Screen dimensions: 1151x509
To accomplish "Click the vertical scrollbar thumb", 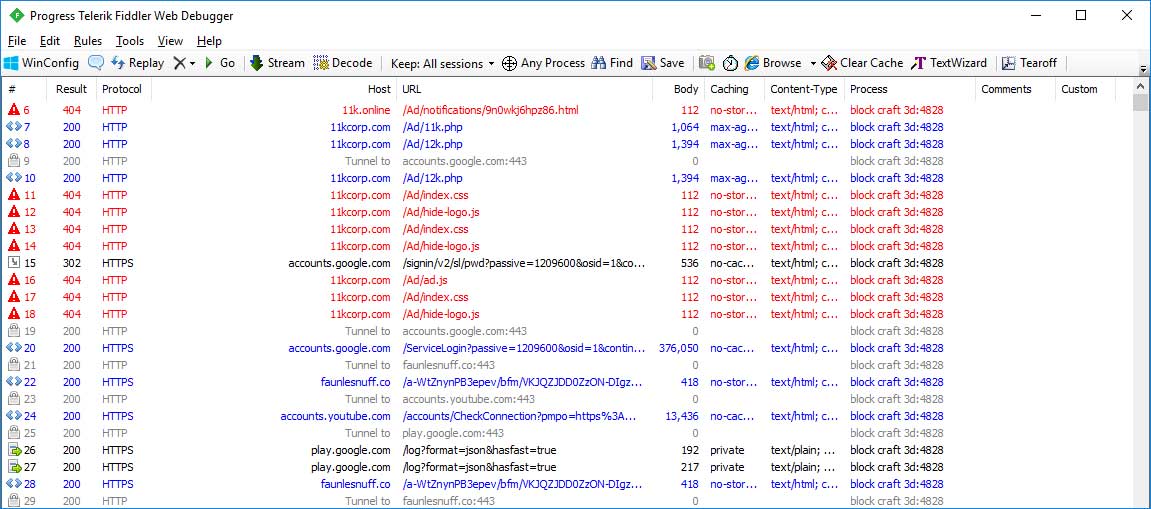I will pyautogui.click(x=1140, y=102).
